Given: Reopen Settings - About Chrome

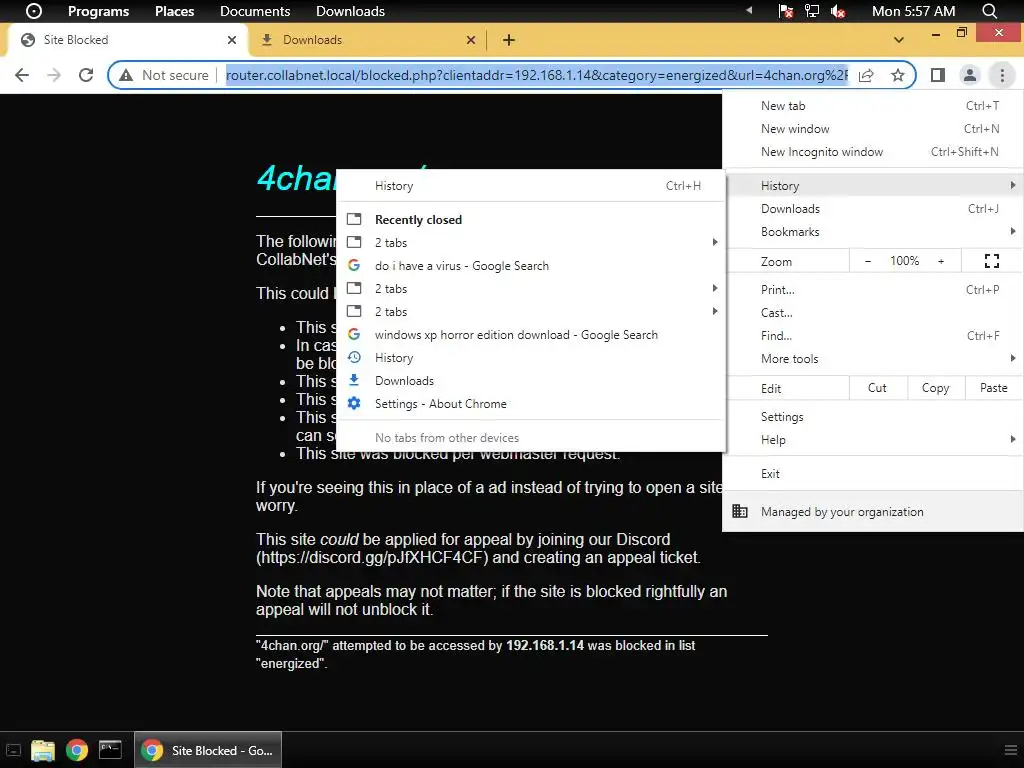Looking at the screenshot, I should [x=530, y=404].
